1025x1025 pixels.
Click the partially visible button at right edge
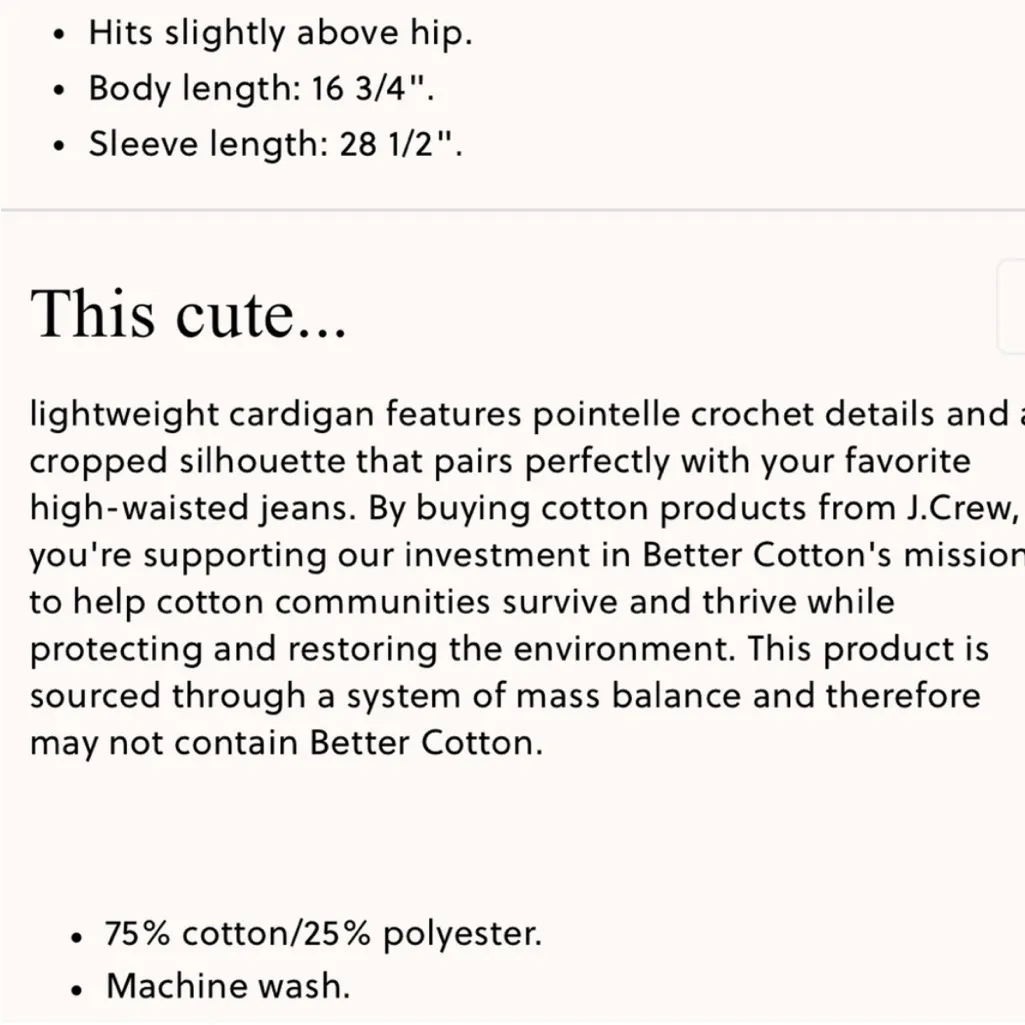point(1012,307)
